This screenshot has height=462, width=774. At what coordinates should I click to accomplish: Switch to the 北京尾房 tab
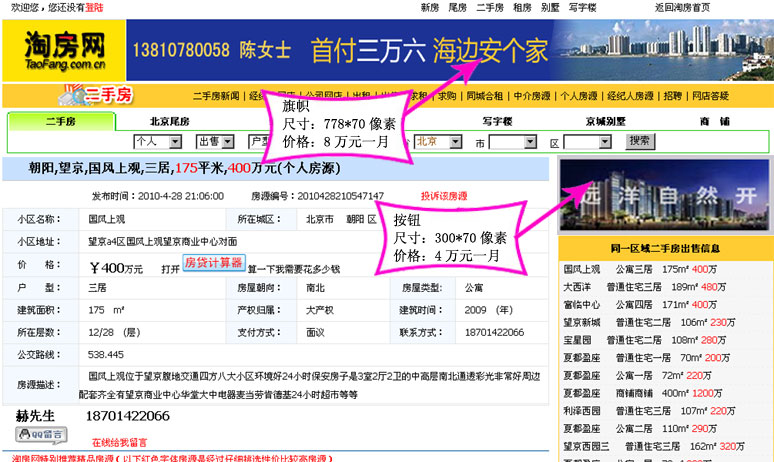point(170,121)
